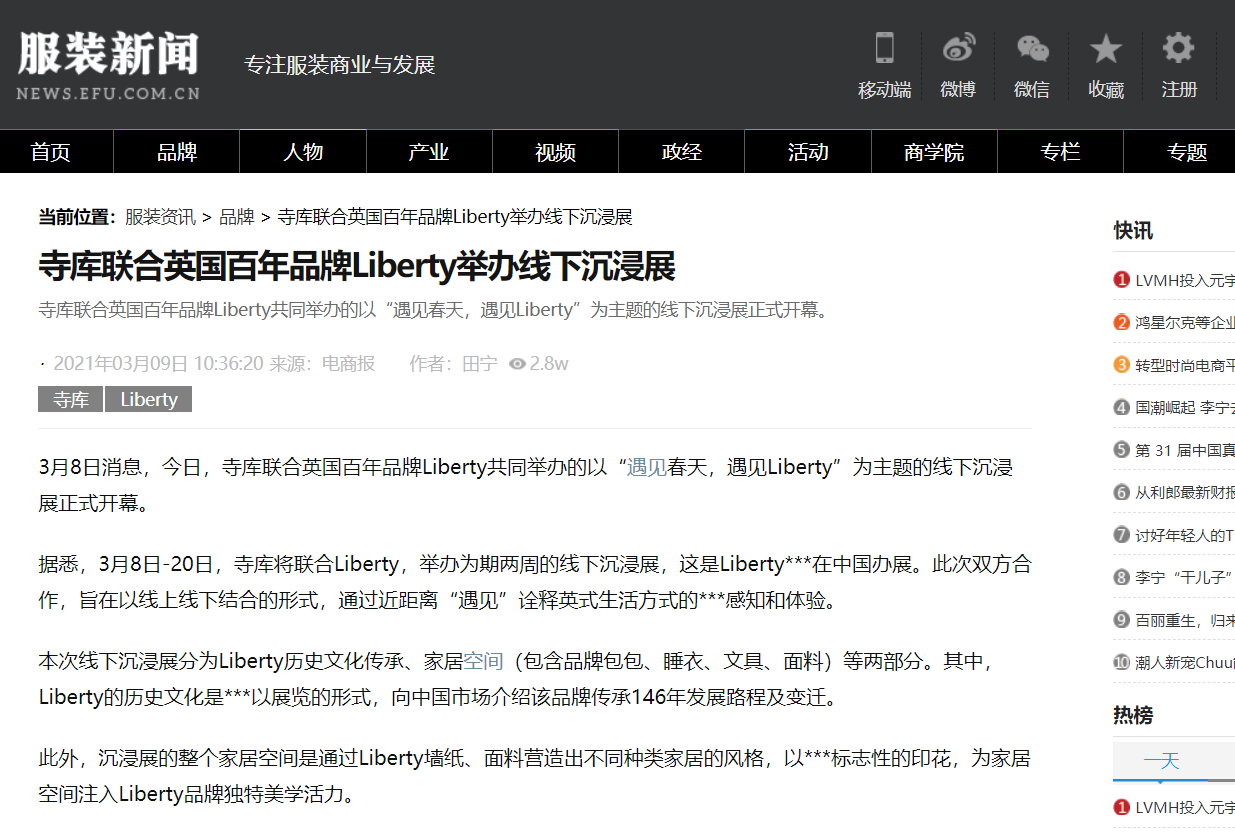The width and height of the screenshot is (1235, 837).
Task: Open the 政经 navigation item
Action: coord(682,152)
